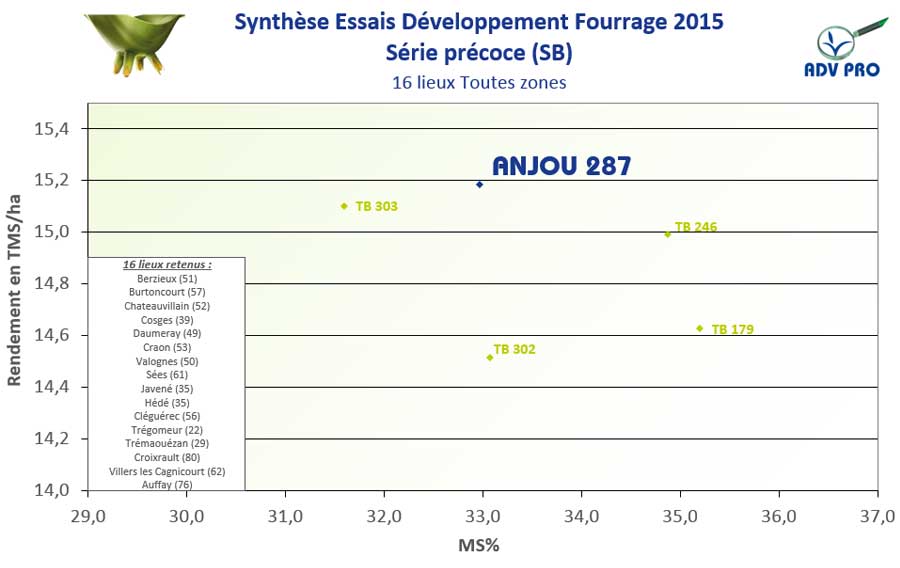Click the TB 179 data label
The image size is (900, 568).
point(732,328)
